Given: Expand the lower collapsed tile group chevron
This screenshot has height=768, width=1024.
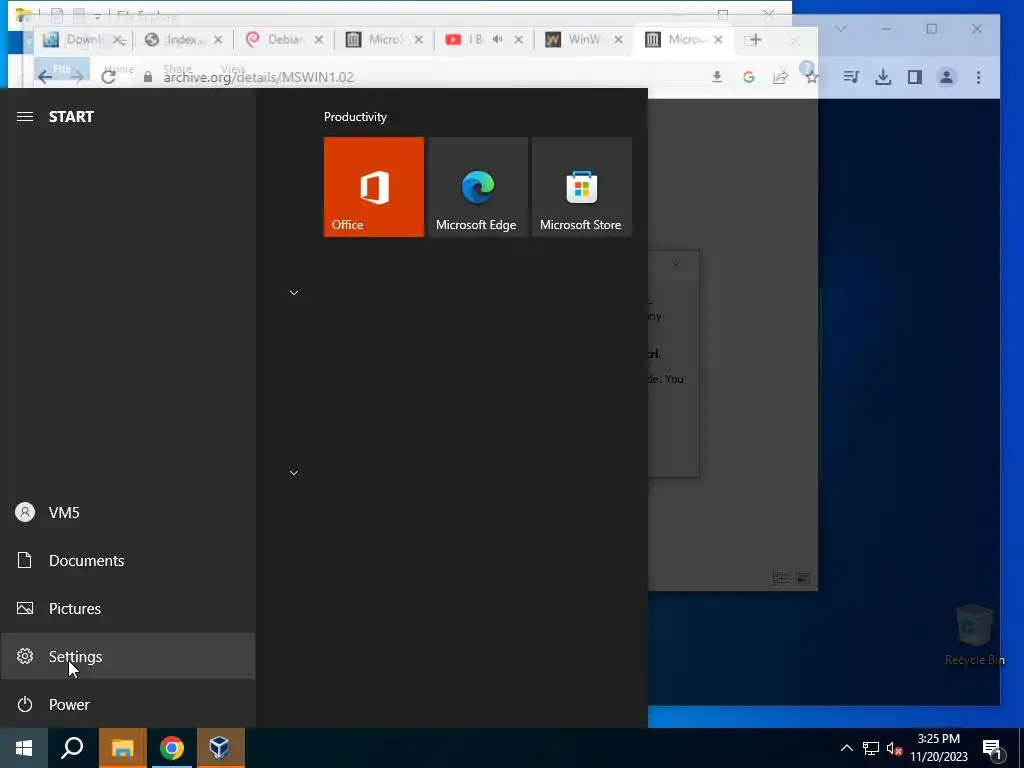Looking at the screenshot, I should click(x=294, y=473).
